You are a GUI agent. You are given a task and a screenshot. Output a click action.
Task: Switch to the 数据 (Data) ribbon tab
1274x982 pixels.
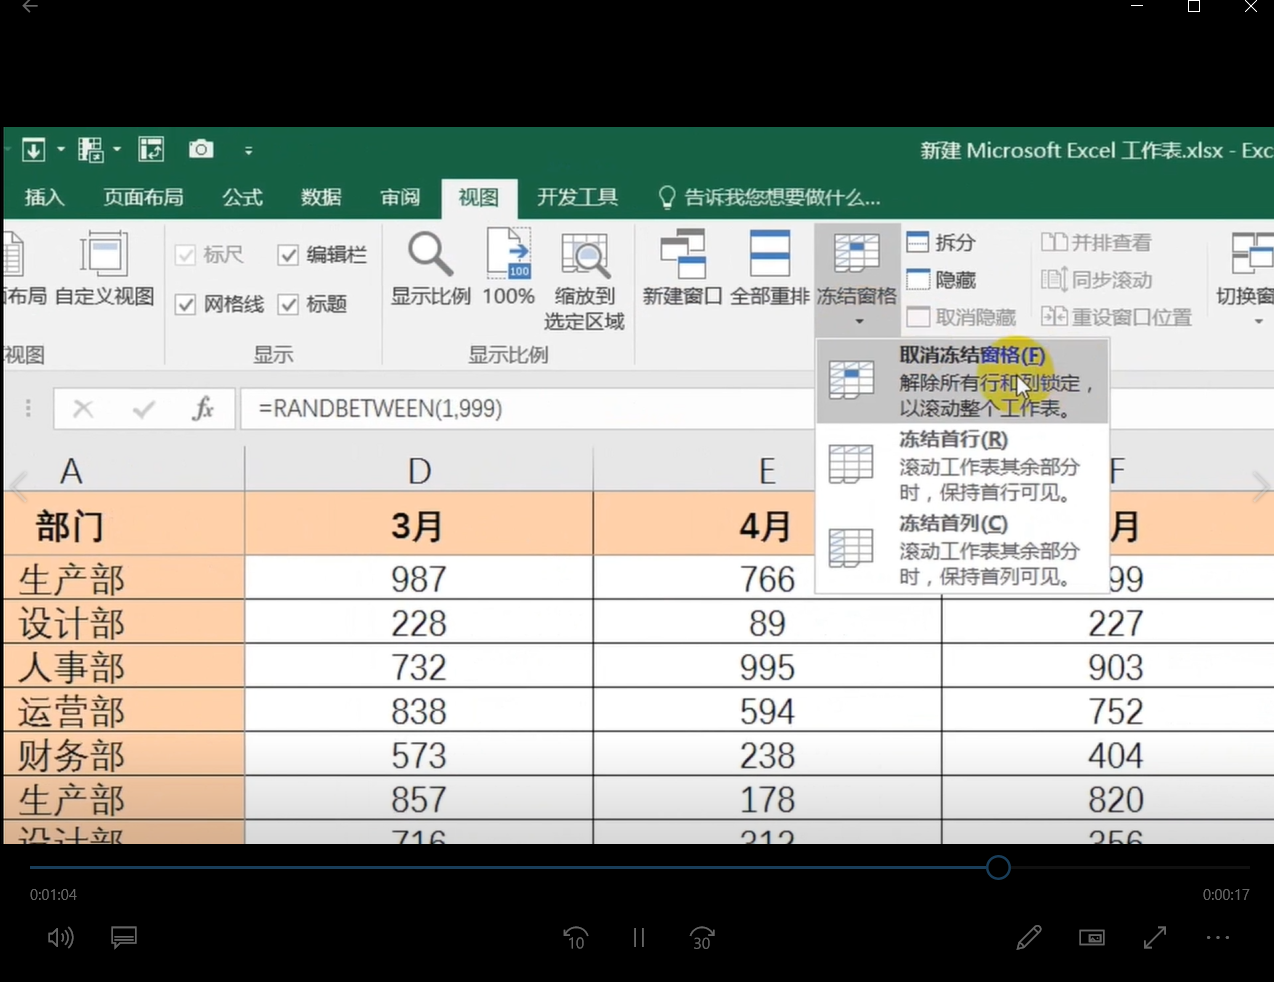321,197
